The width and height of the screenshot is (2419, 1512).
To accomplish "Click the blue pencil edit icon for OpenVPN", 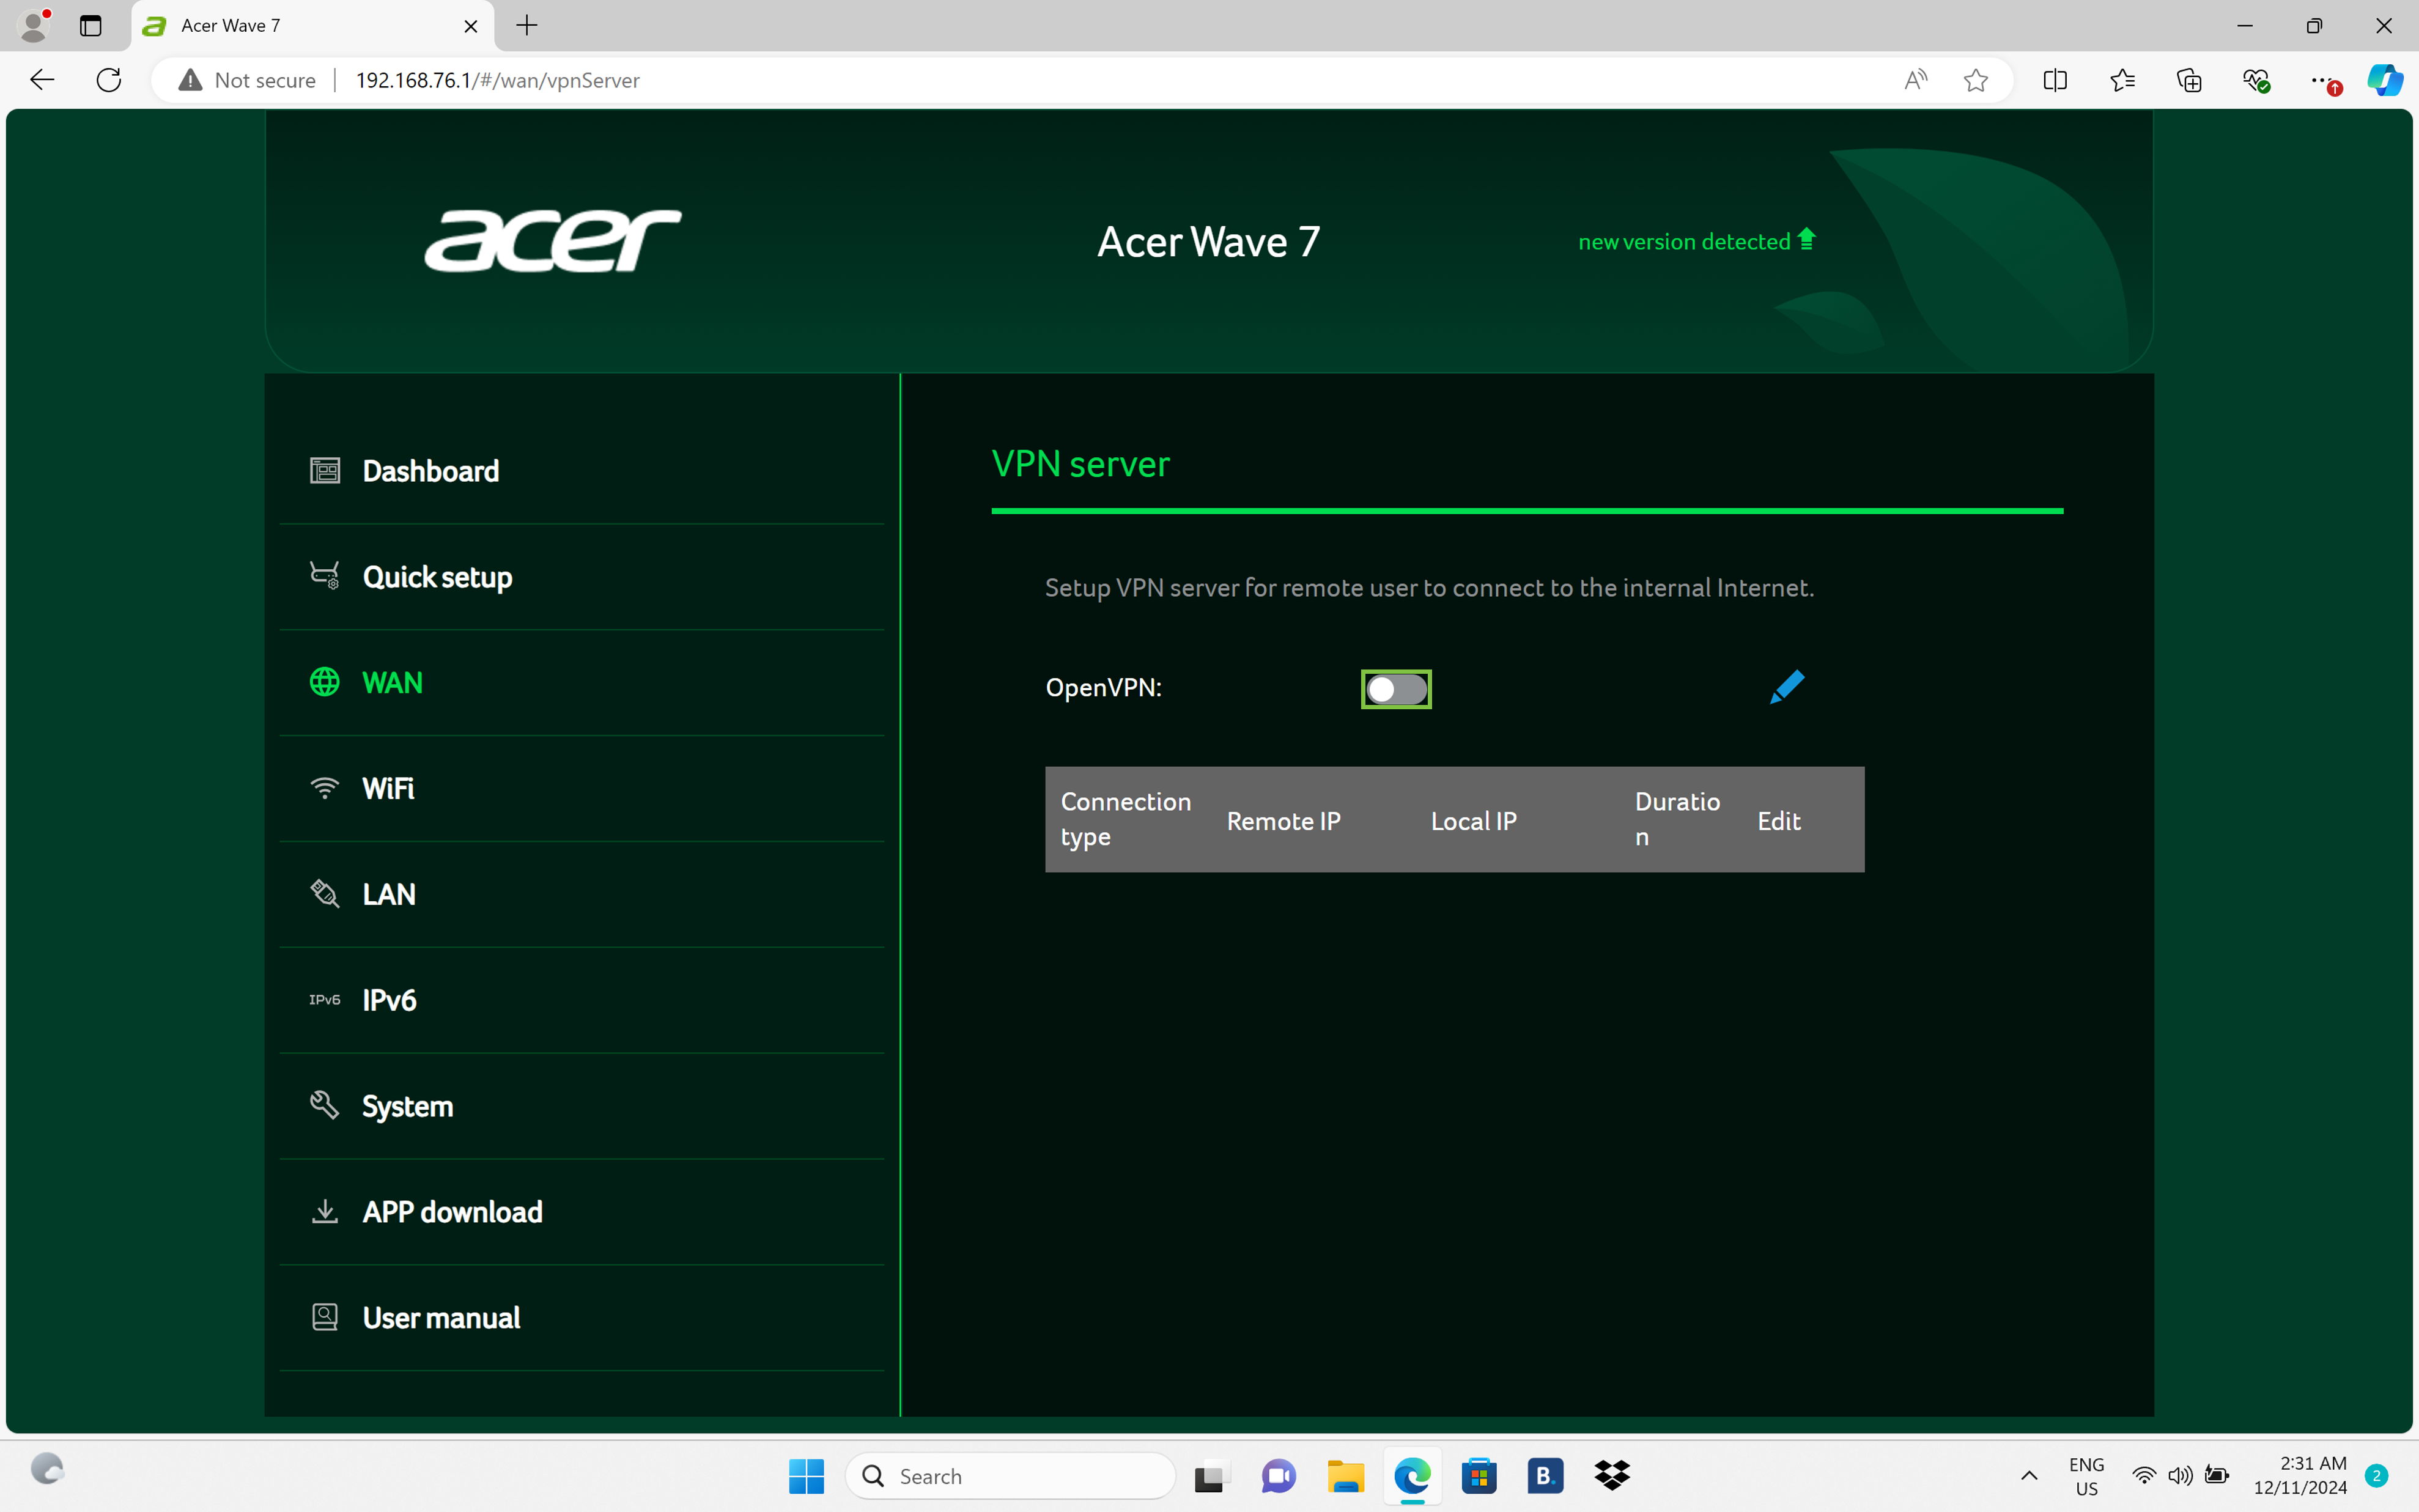I will 1786,687.
